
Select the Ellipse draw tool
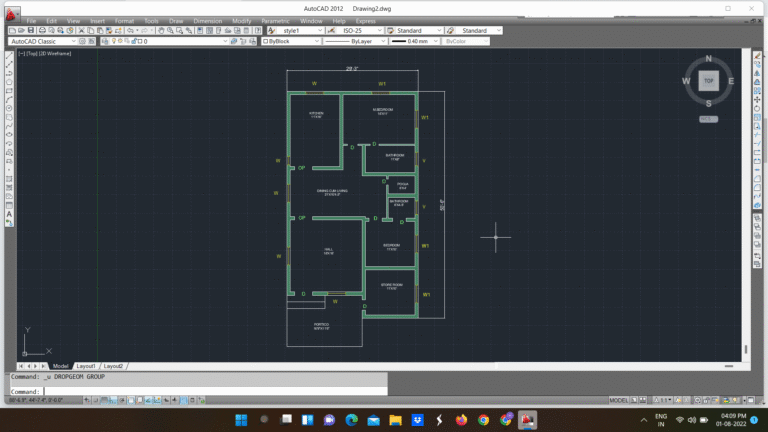point(9,135)
